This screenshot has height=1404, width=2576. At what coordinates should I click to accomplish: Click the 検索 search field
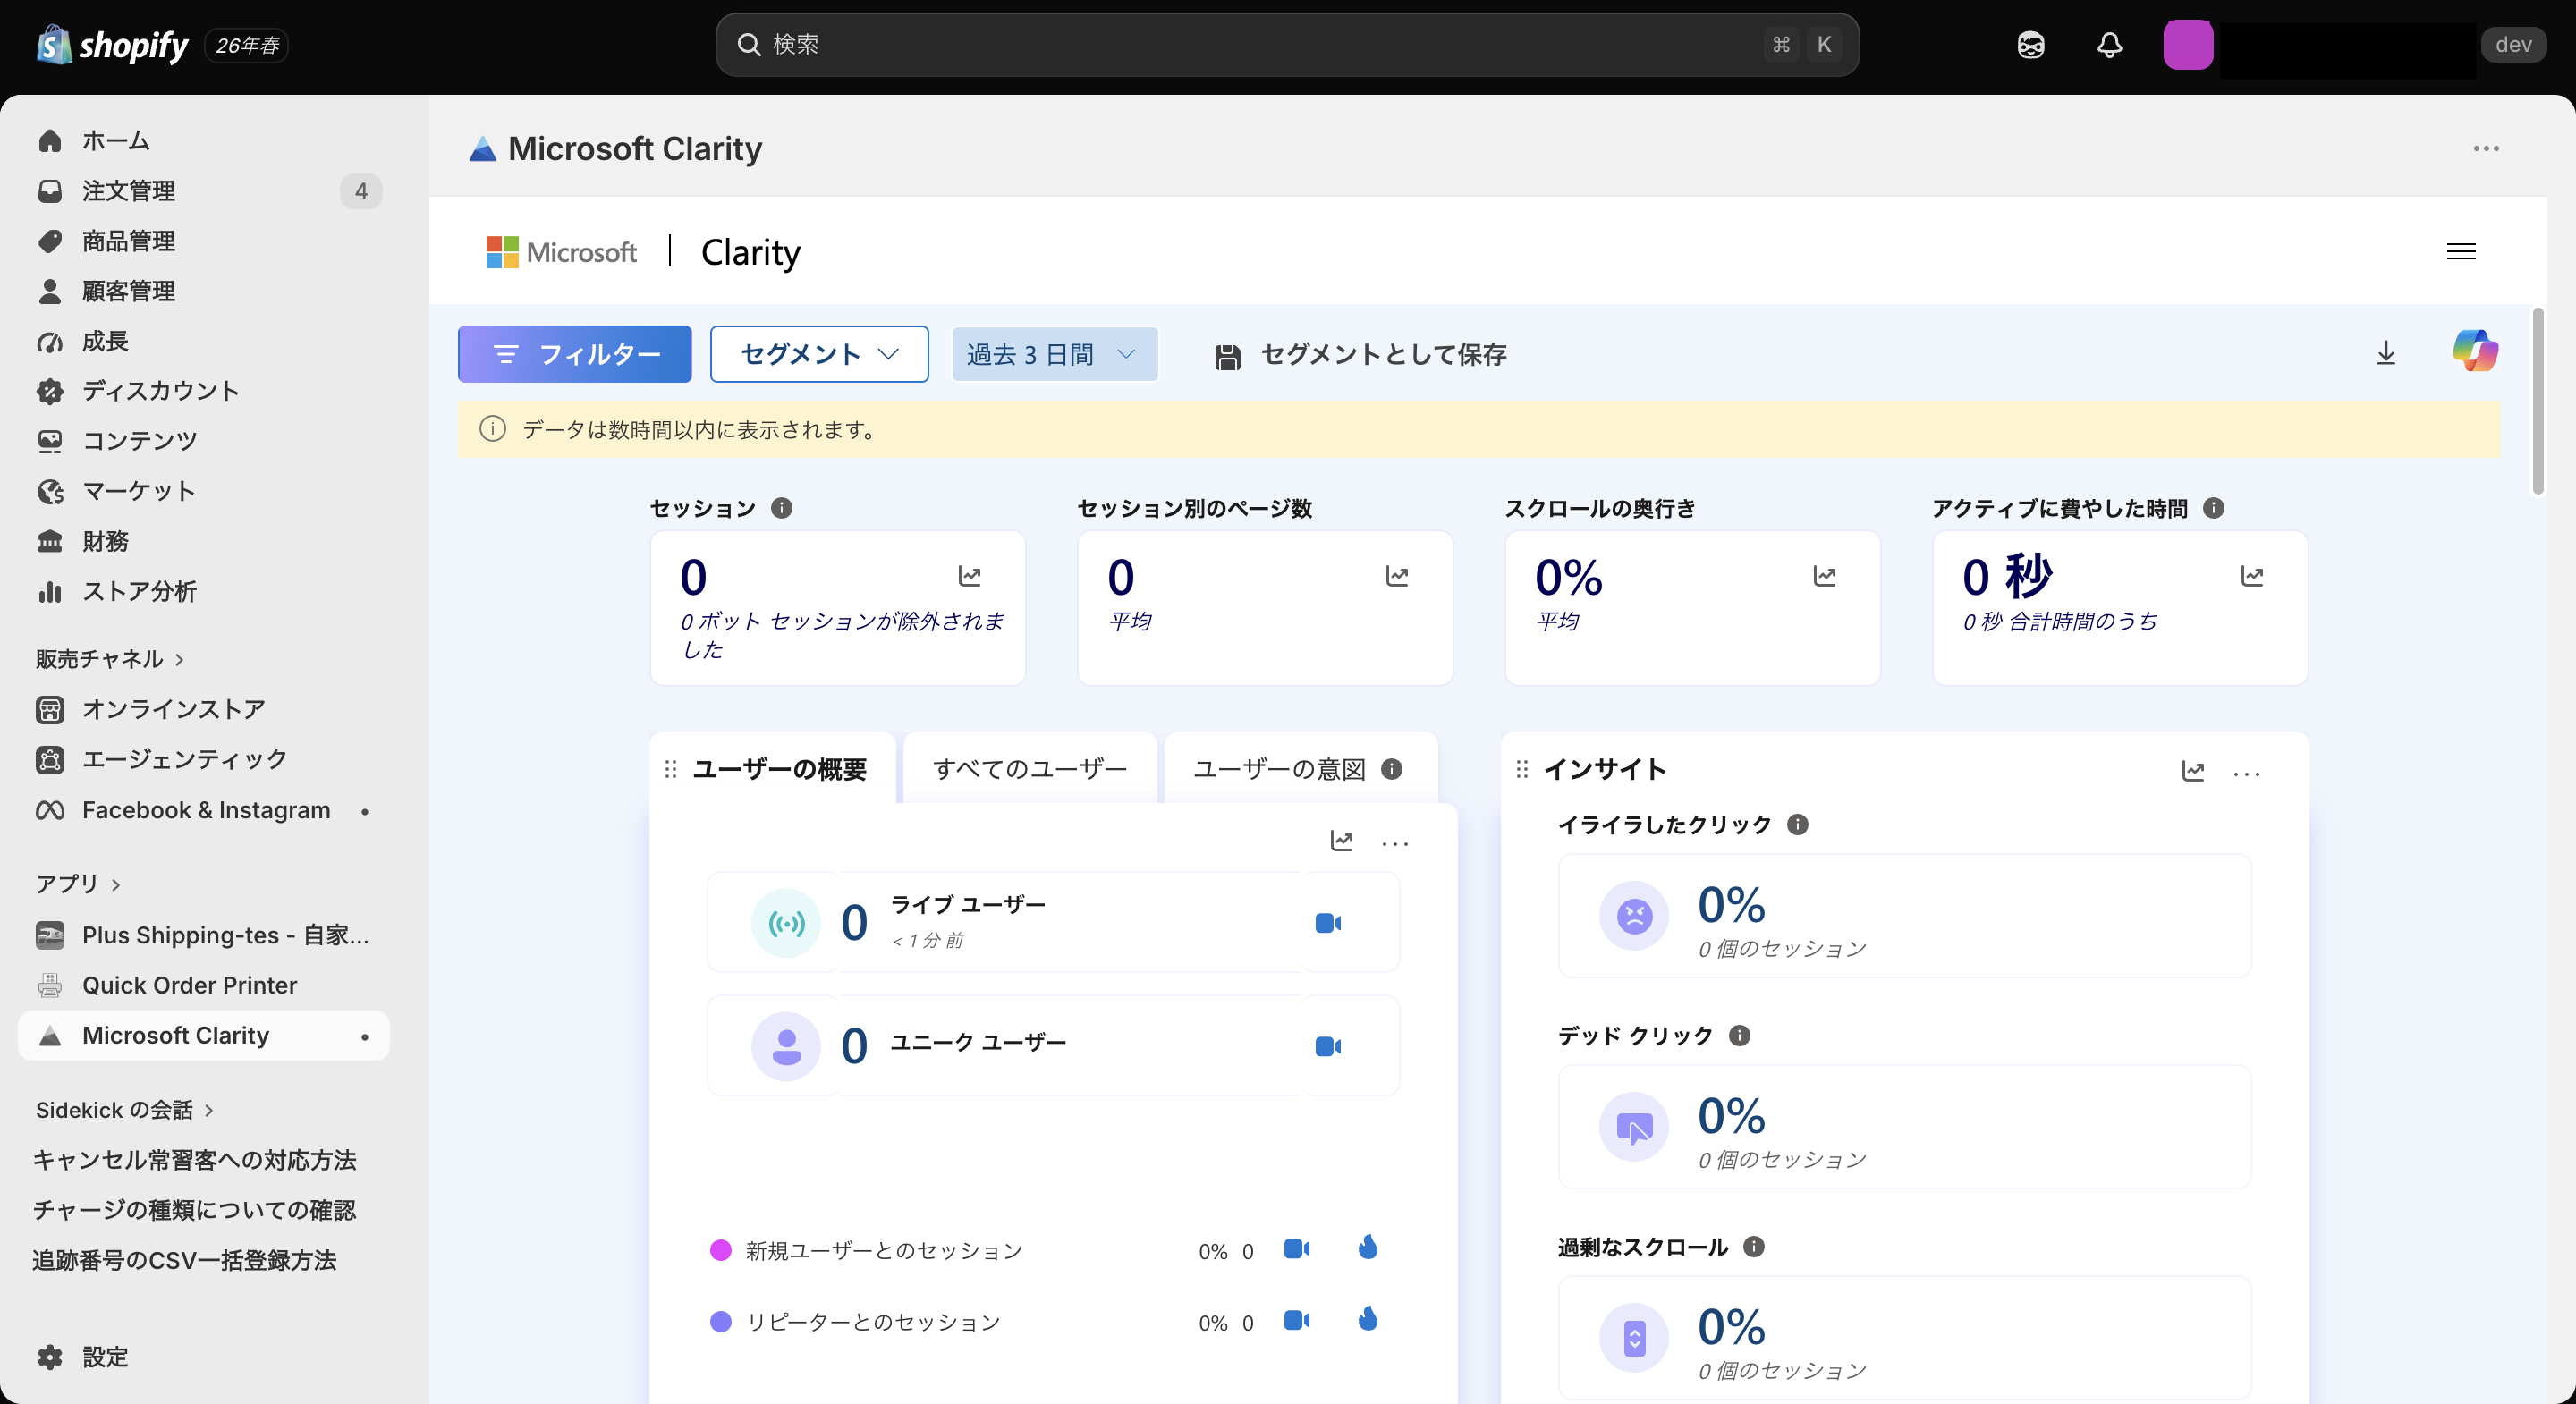click(1287, 45)
